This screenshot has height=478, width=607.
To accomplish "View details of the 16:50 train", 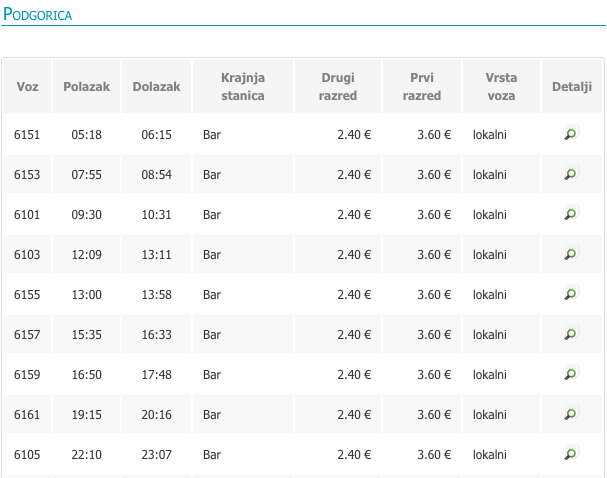I will click(x=571, y=373).
